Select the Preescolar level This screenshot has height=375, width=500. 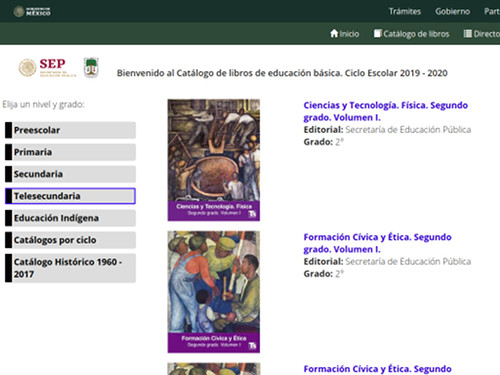tap(70, 130)
